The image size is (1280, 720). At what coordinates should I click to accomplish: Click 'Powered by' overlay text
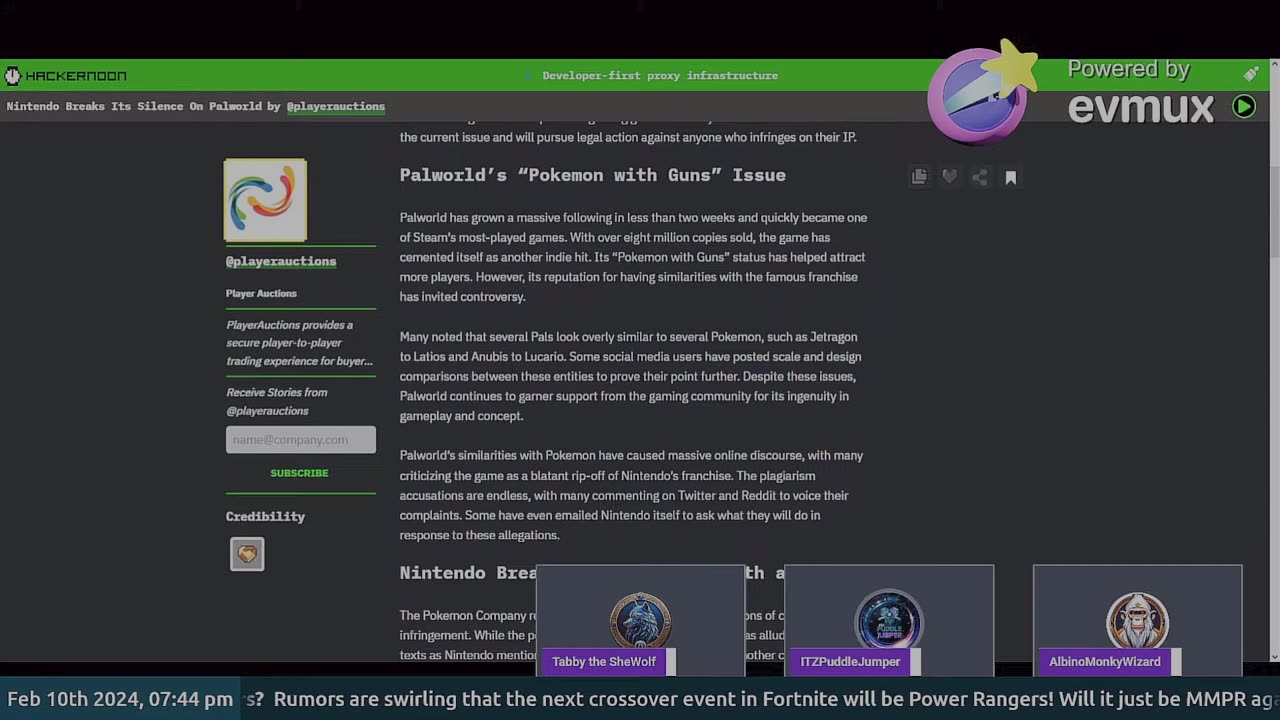coord(1129,69)
